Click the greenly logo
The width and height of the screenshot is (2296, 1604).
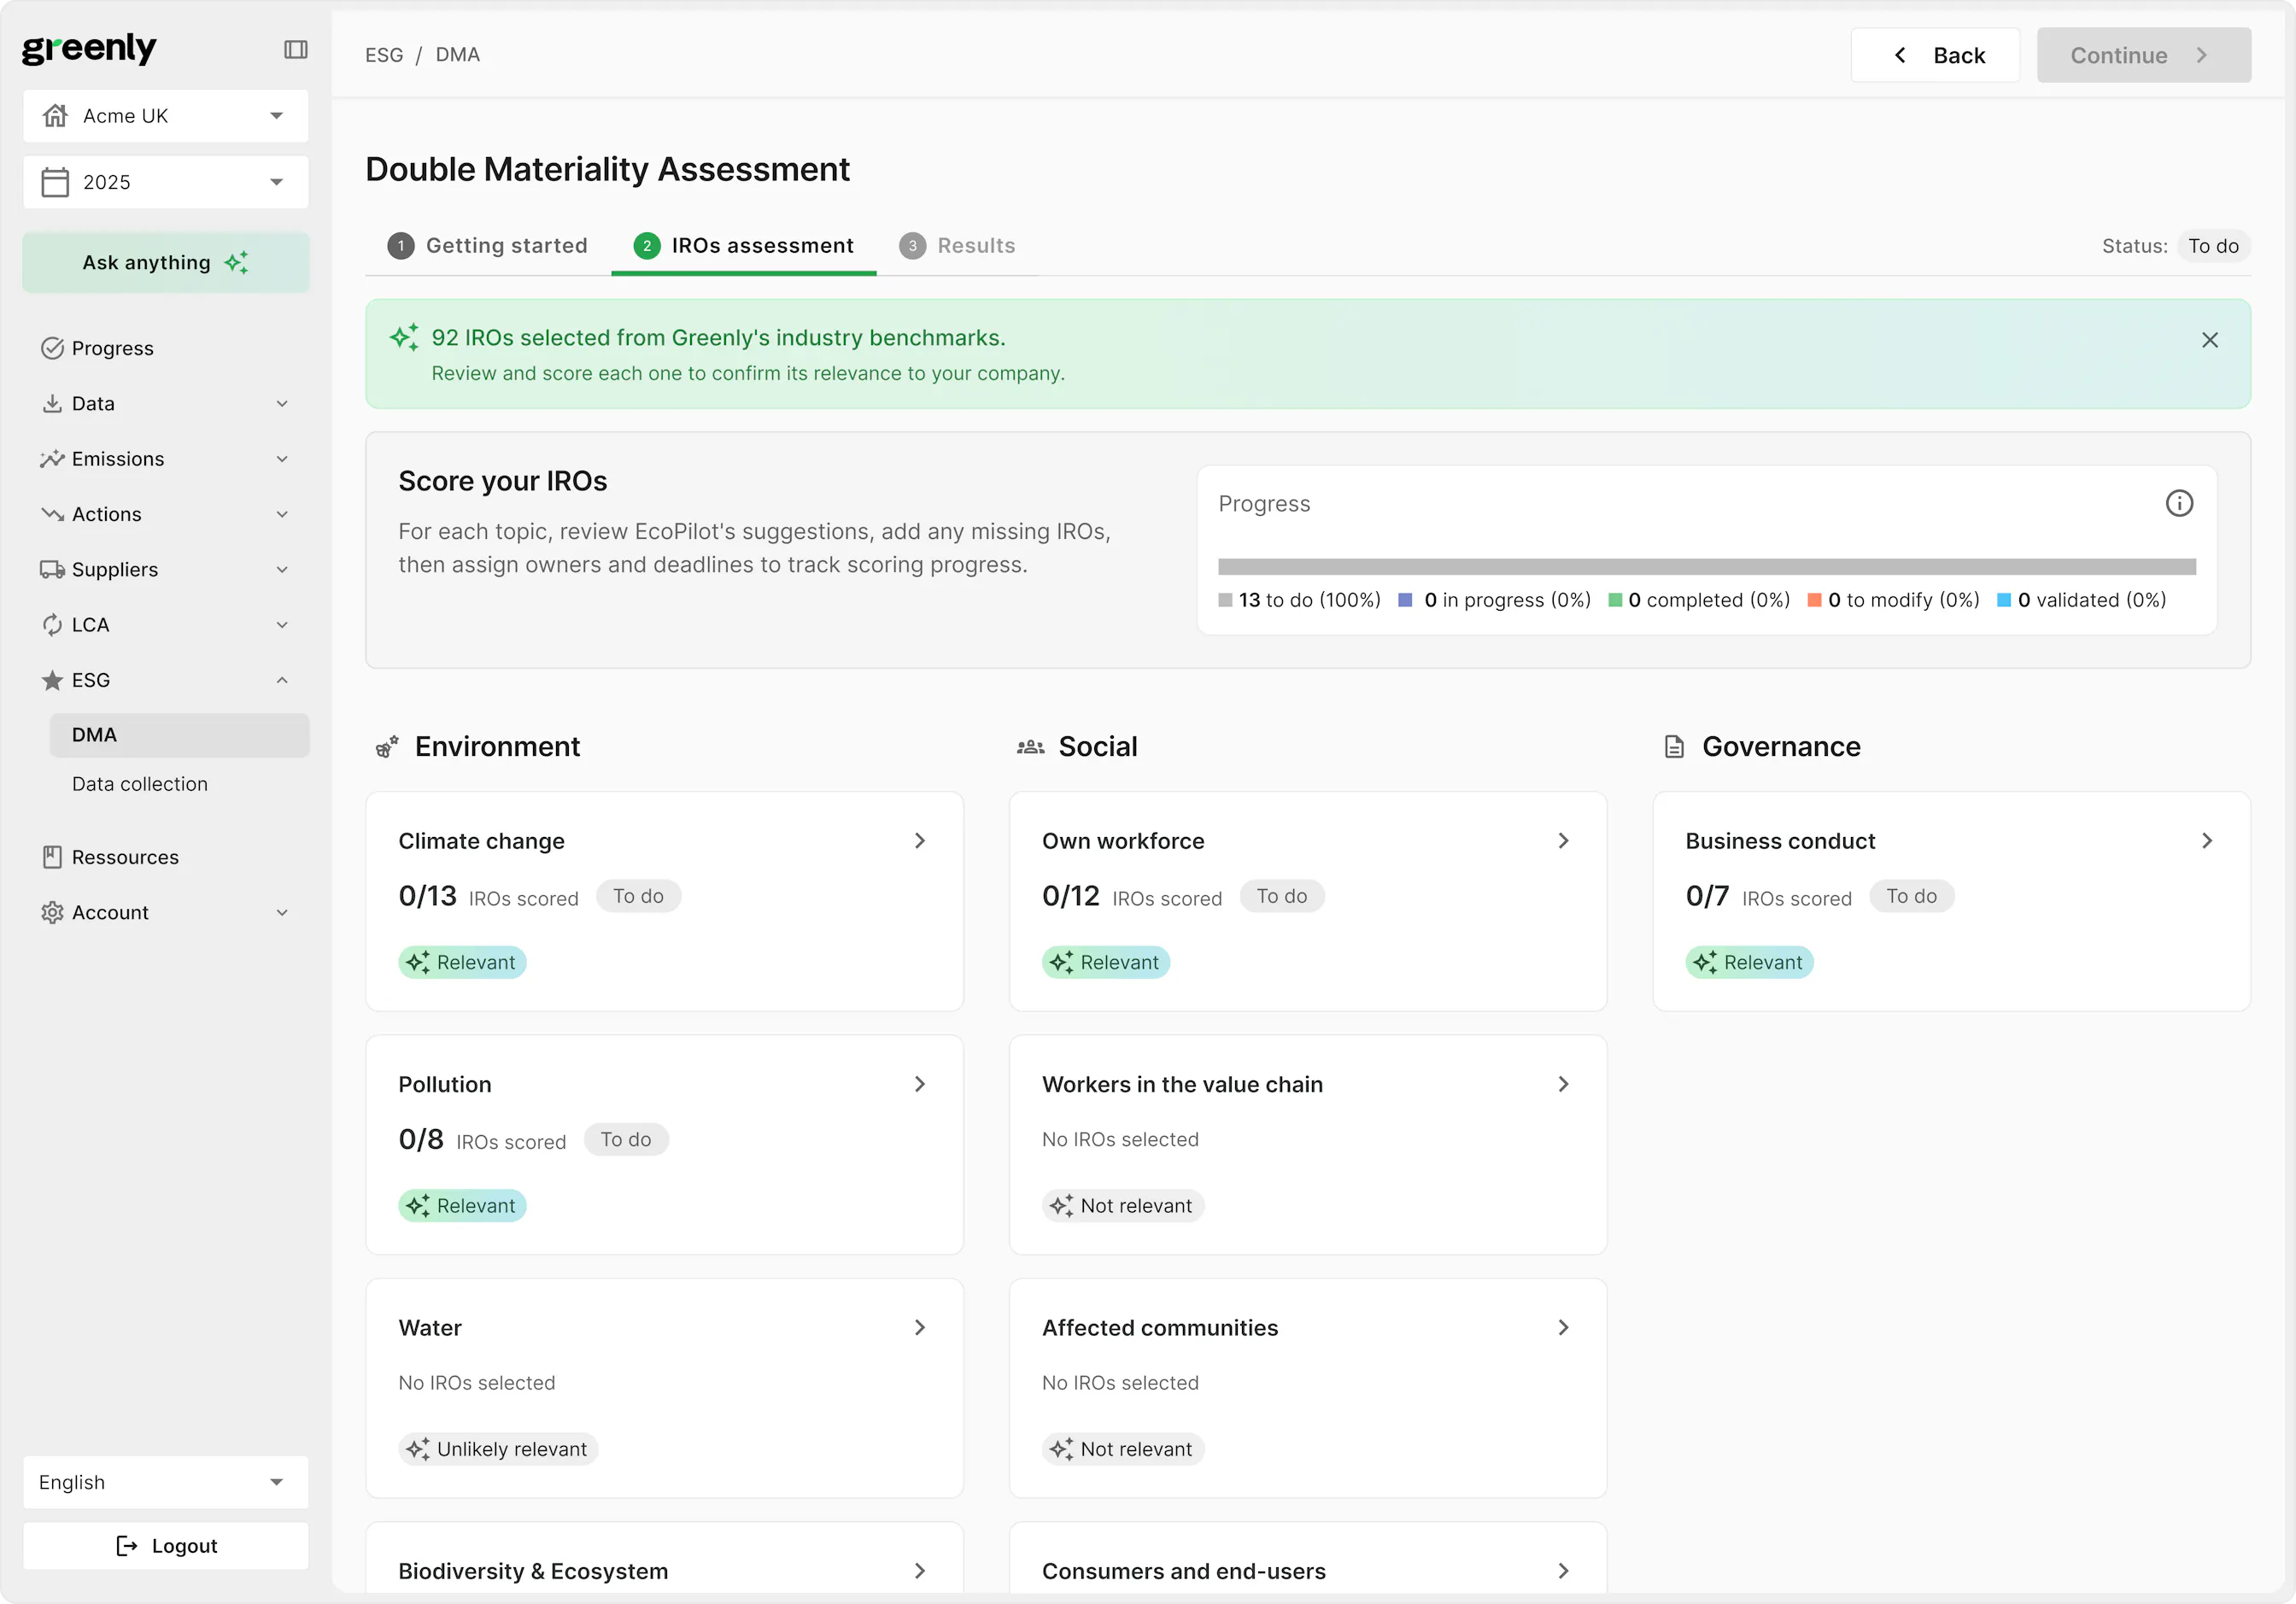point(89,48)
